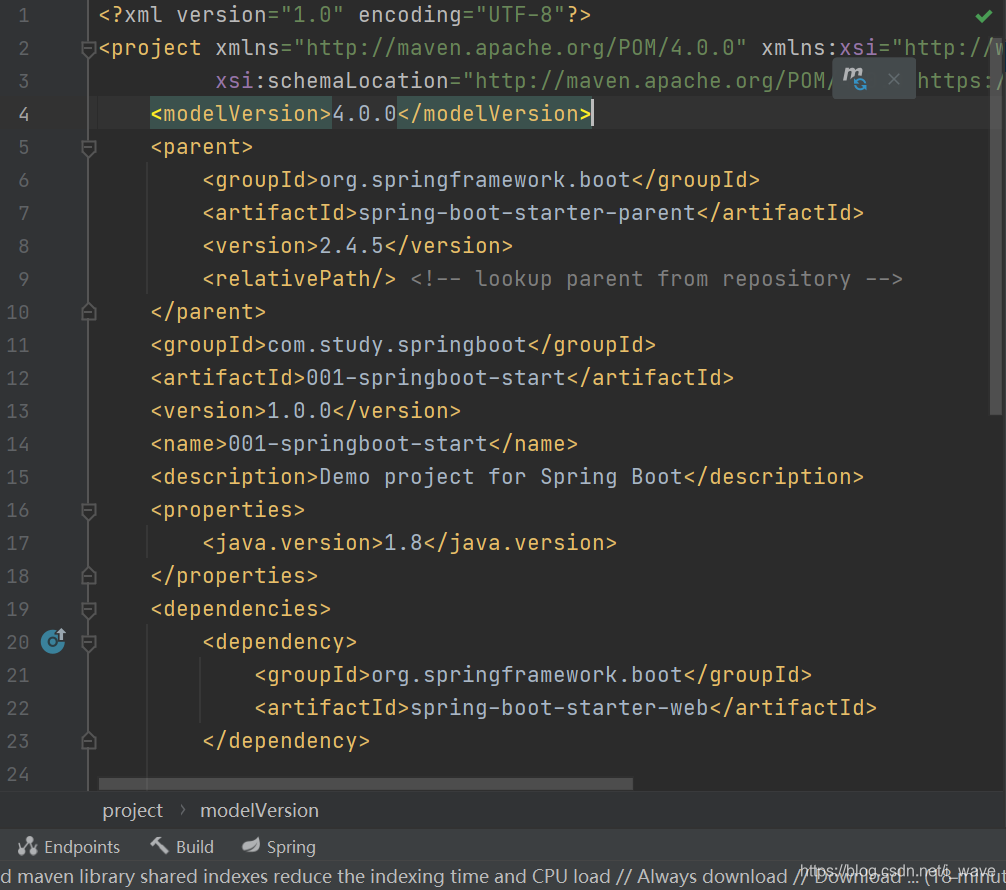1006x890 pixels.
Task: Click the Build hammer icon
Action: pyautogui.click(x=159, y=846)
